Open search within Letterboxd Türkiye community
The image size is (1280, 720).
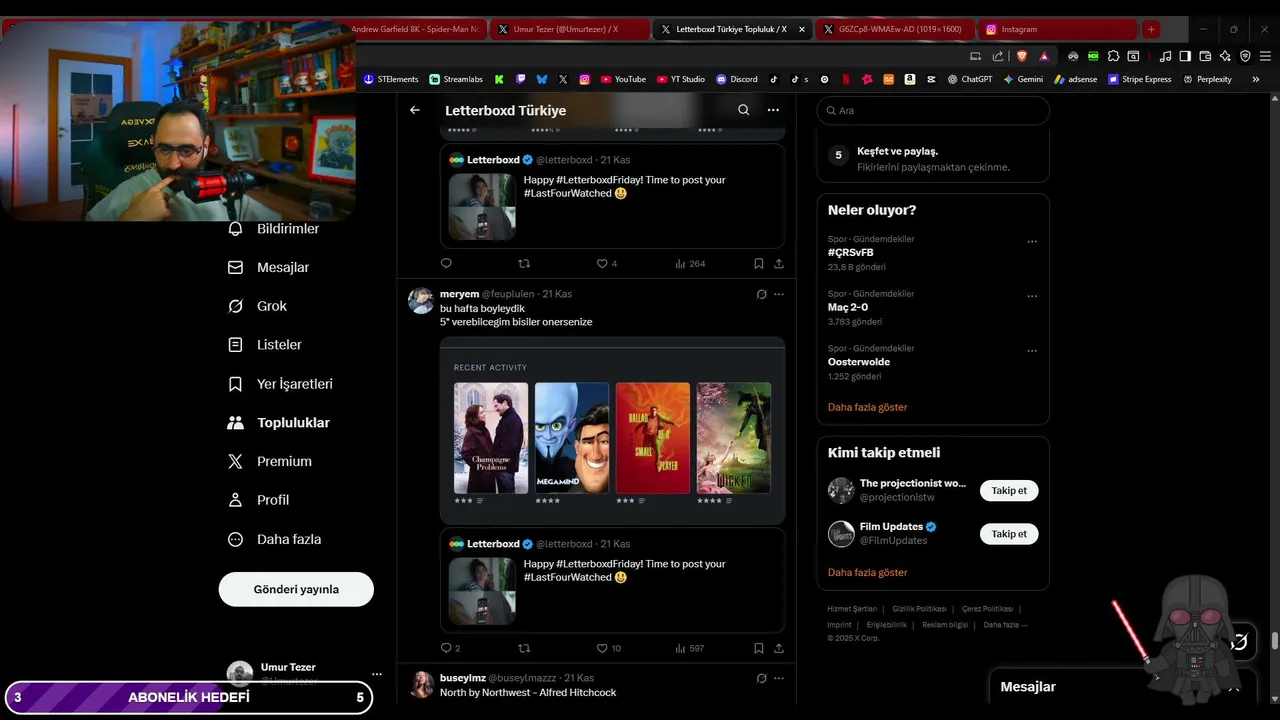[743, 110]
